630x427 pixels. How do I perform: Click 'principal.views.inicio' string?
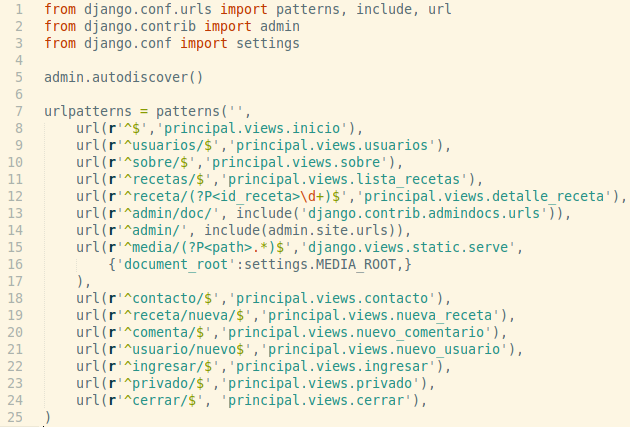[252, 128]
